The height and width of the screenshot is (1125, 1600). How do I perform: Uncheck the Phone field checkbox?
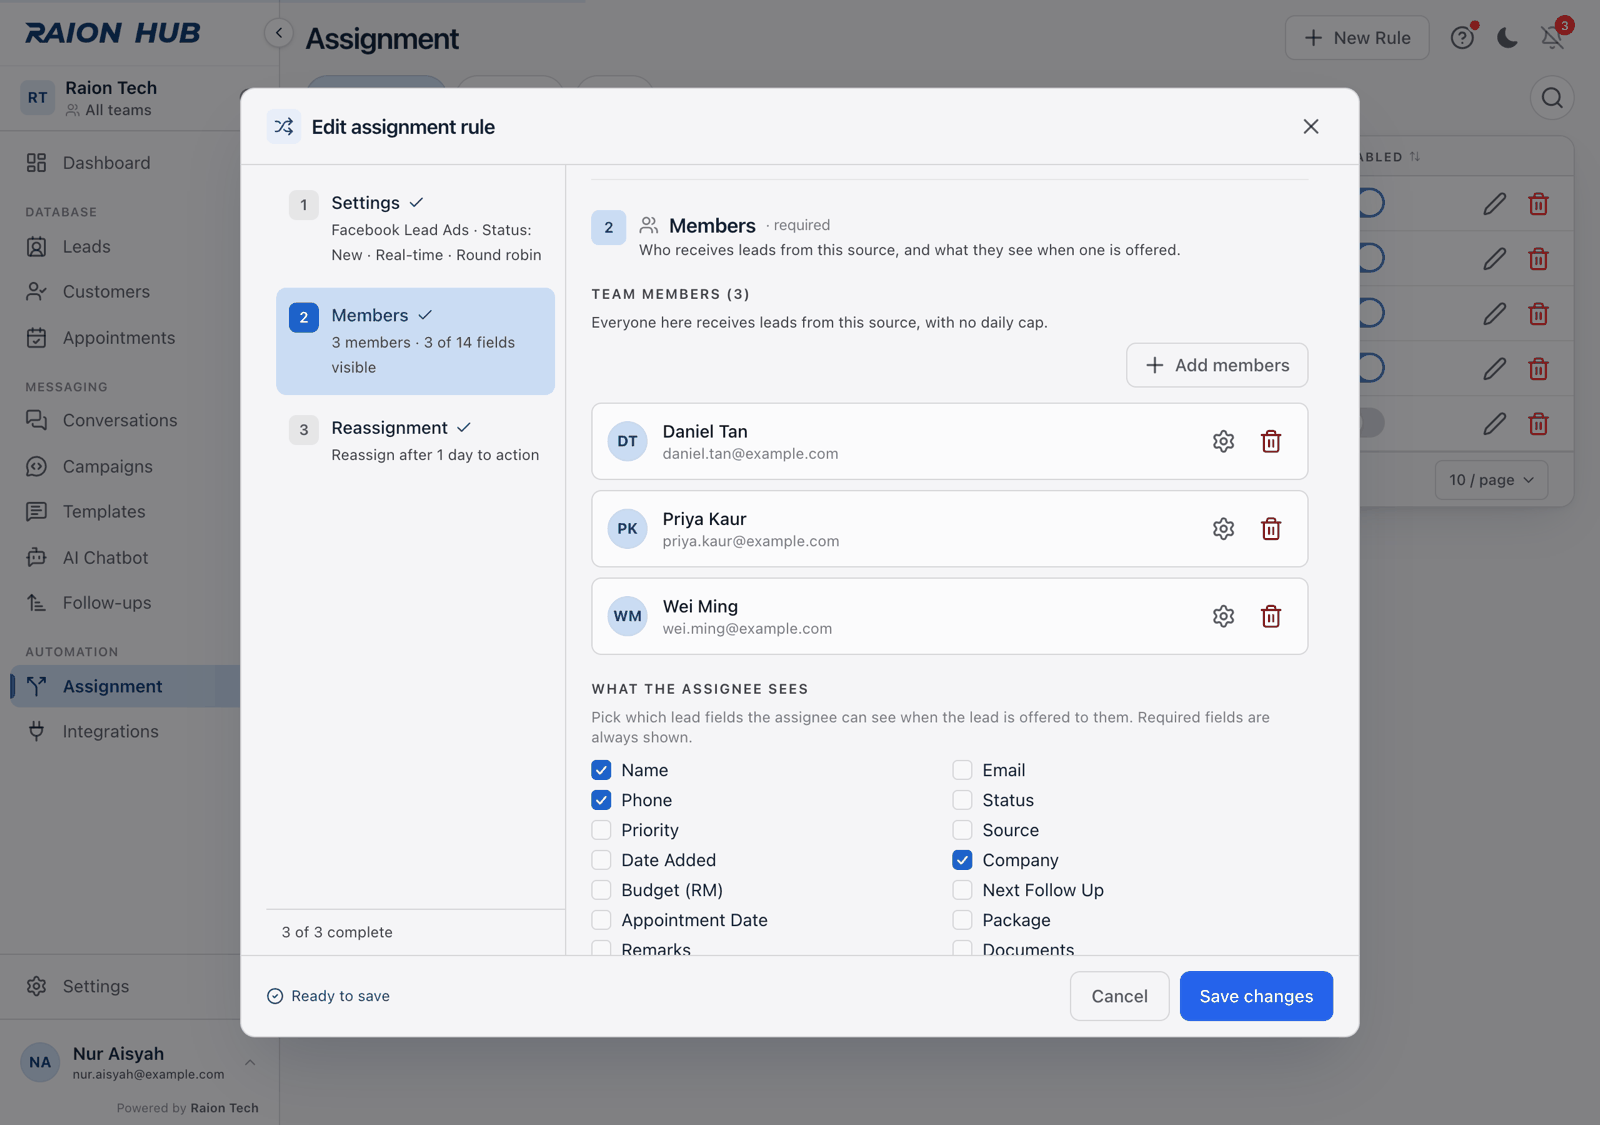click(x=601, y=800)
